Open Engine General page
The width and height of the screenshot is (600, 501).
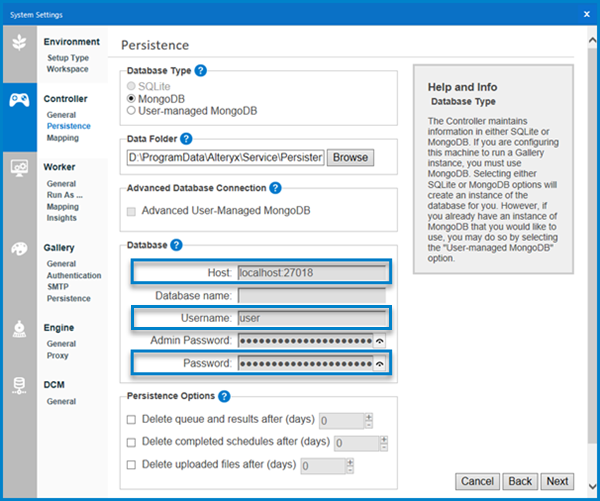point(61,344)
